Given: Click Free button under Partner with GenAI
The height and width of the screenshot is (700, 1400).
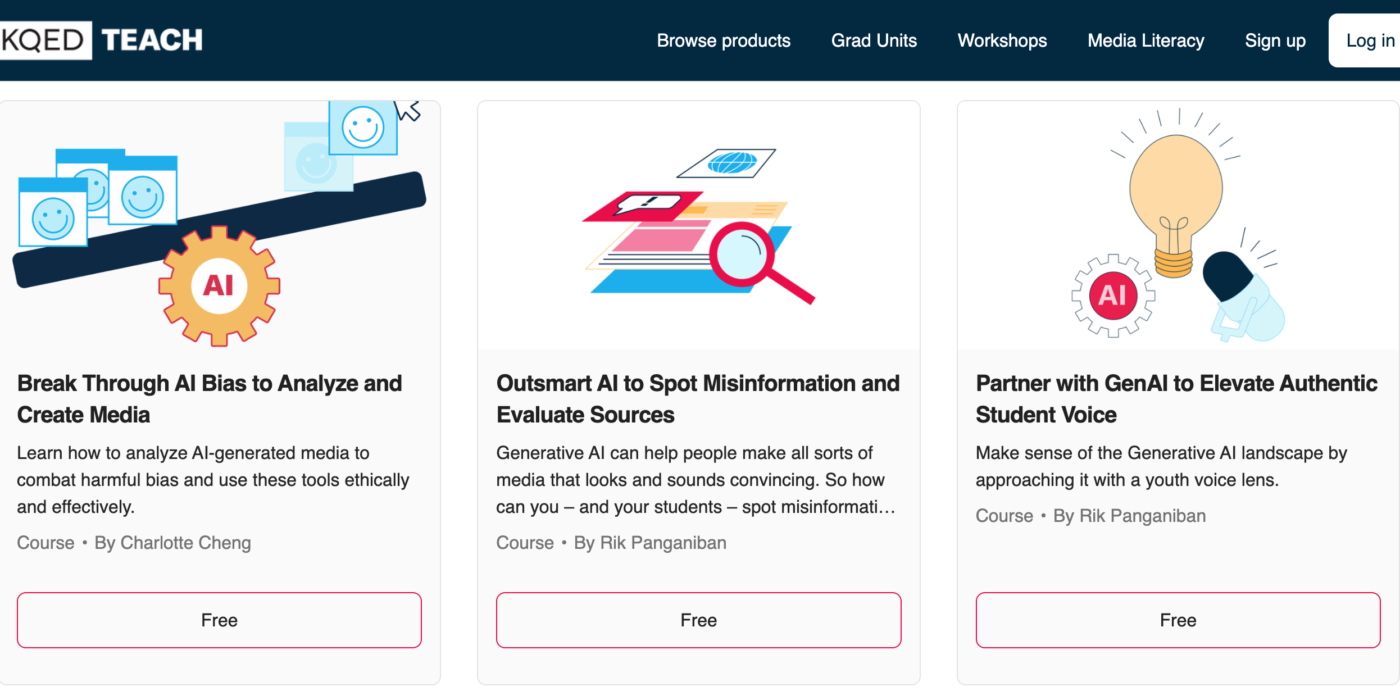Looking at the screenshot, I should [1177, 620].
